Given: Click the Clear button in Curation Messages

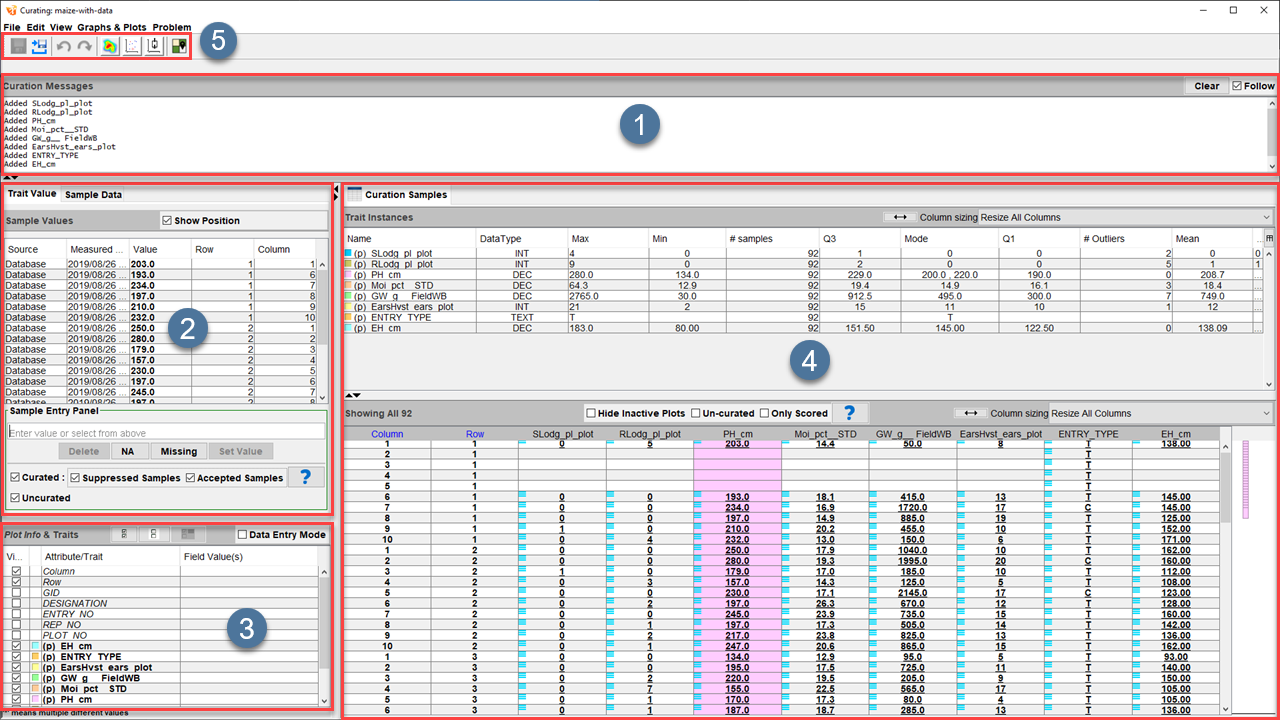Looking at the screenshot, I should click(1206, 86).
